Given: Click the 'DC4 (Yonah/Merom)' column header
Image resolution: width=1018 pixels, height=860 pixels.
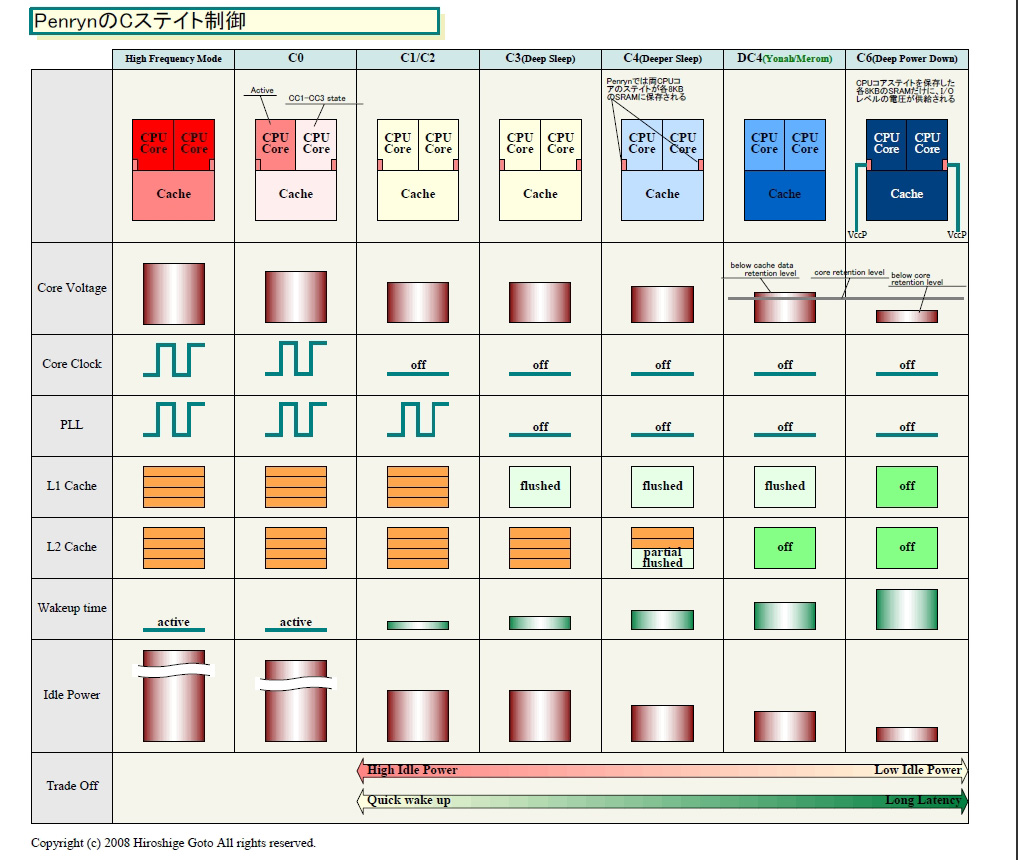Looking at the screenshot, I should 784,59.
